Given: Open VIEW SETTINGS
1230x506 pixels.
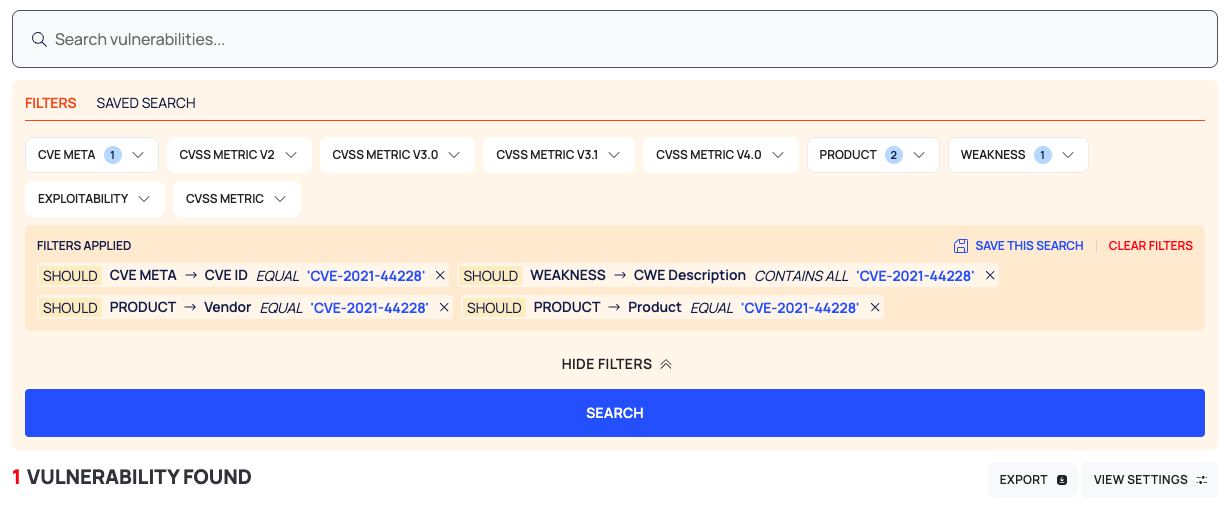Looking at the screenshot, I should (1150, 480).
